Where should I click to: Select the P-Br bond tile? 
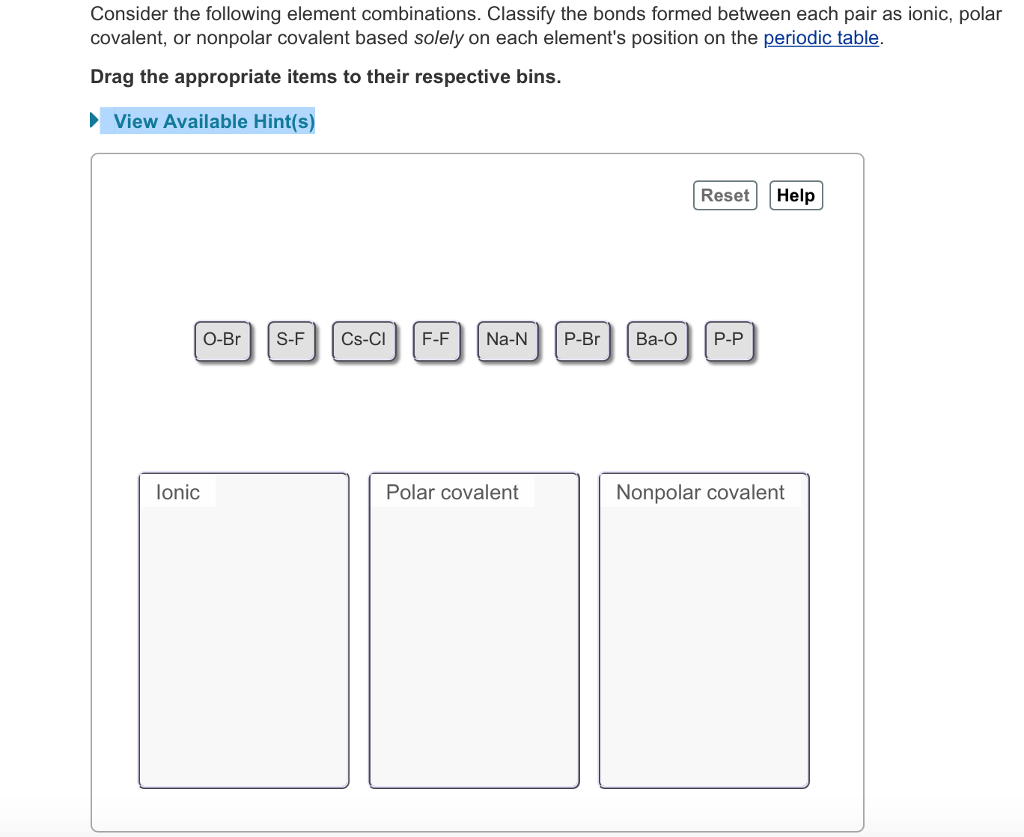click(582, 339)
